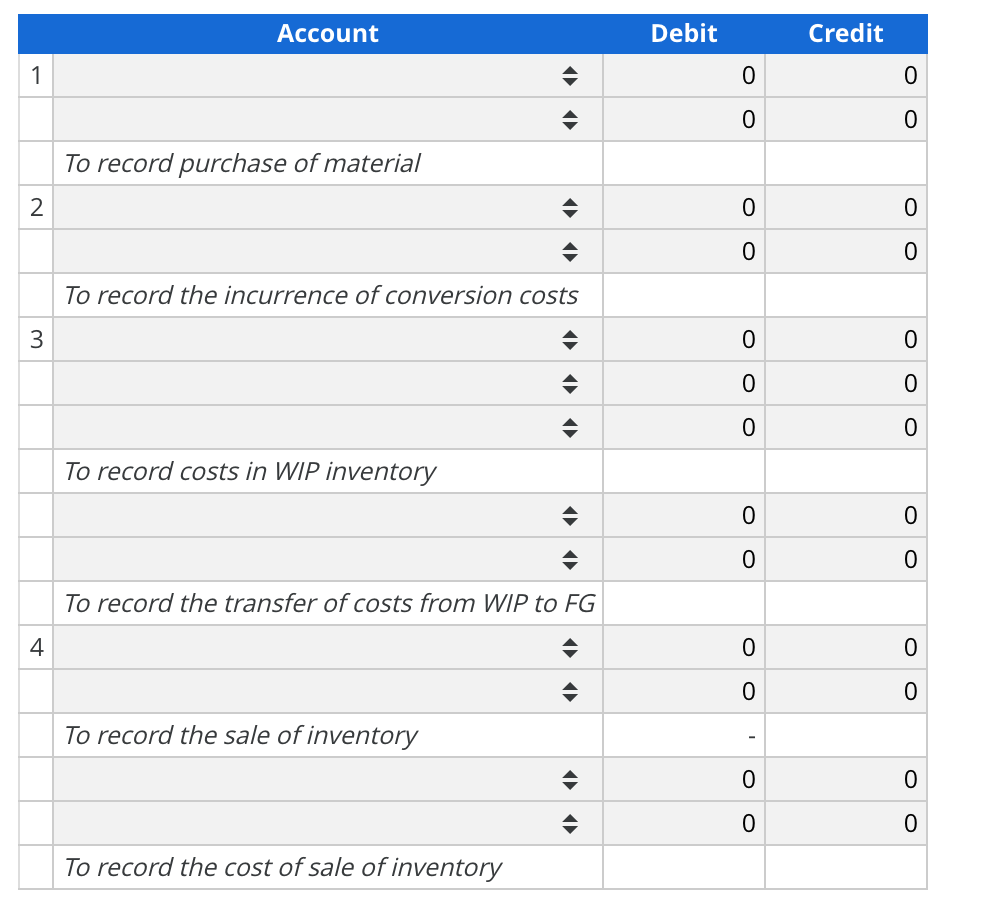Click debit field on entry 3 first line

(x=684, y=339)
